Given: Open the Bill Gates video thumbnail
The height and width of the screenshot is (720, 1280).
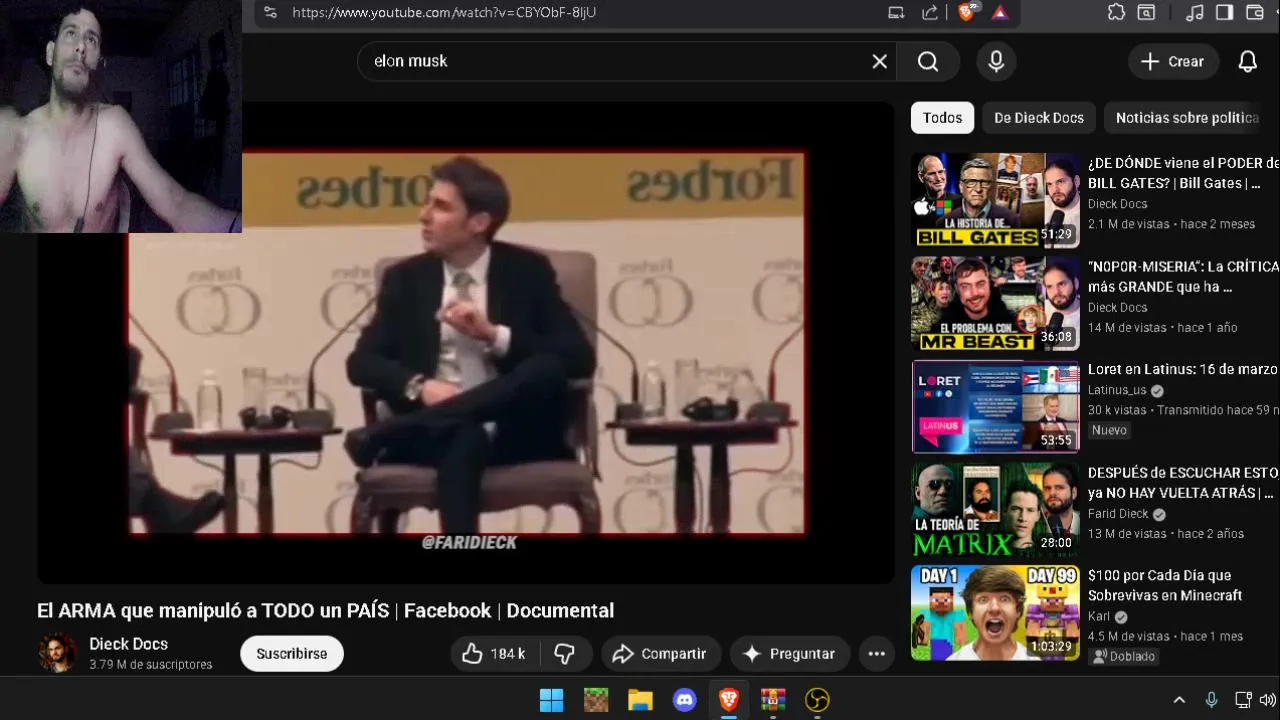Looking at the screenshot, I should coord(996,200).
